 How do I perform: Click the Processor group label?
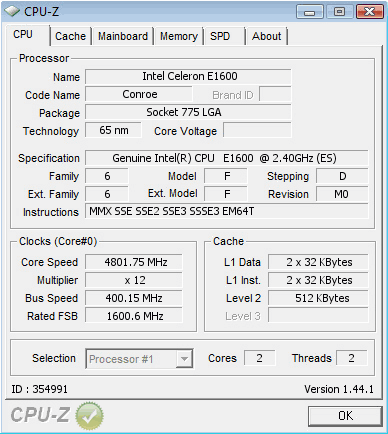[x=44, y=58]
